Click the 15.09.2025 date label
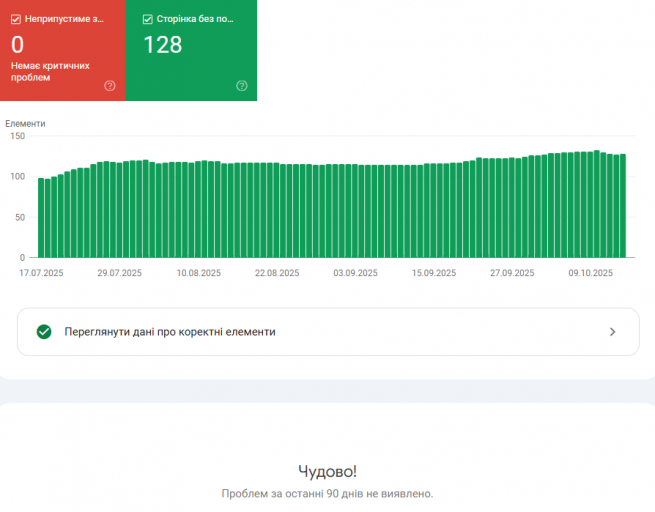The width and height of the screenshot is (655, 512). tap(434, 273)
